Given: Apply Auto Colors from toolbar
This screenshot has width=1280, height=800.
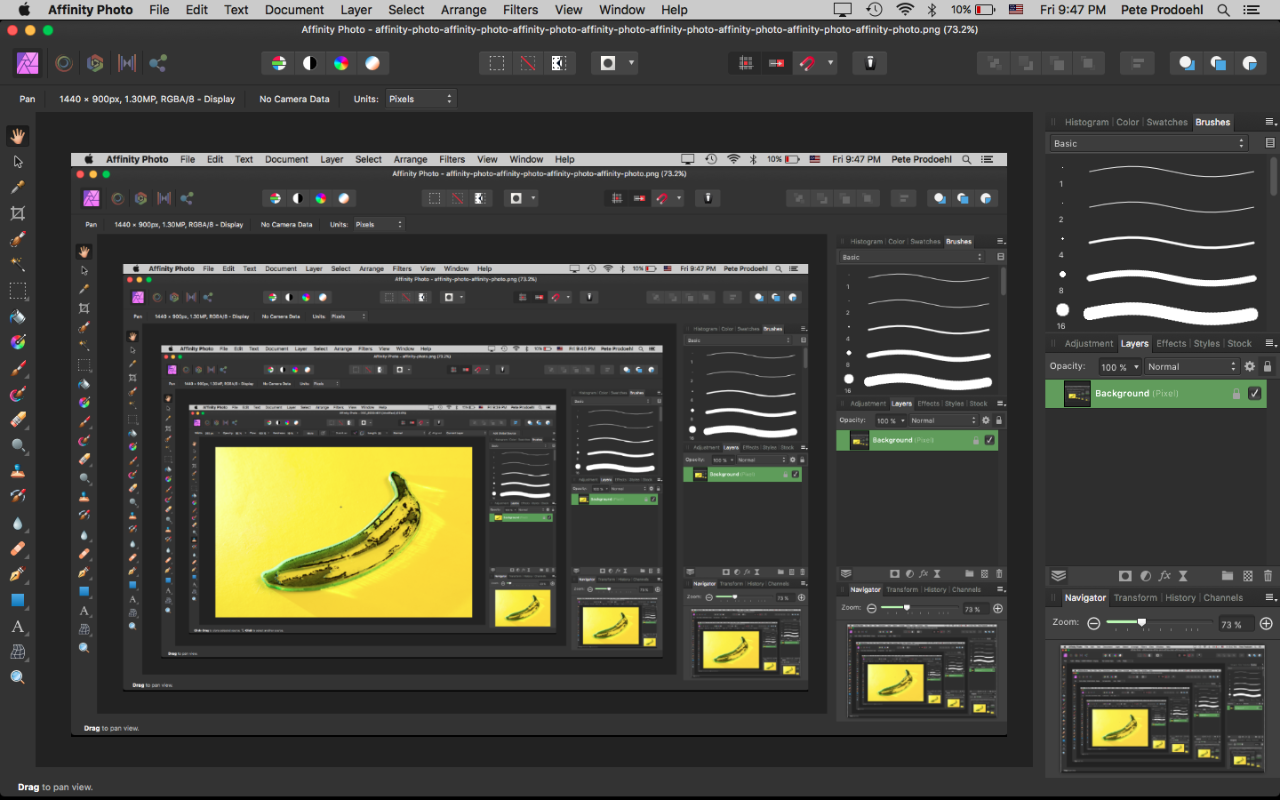Looking at the screenshot, I should tap(341, 63).
